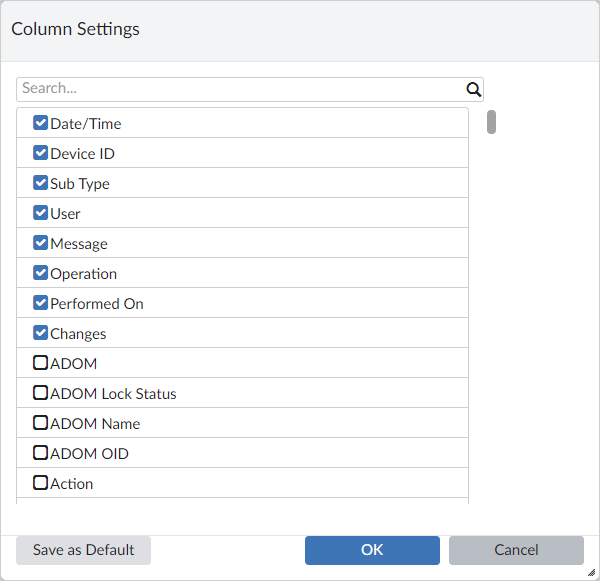
Task: Click the column list scrollbar thumb
Action: coord(492,122)
